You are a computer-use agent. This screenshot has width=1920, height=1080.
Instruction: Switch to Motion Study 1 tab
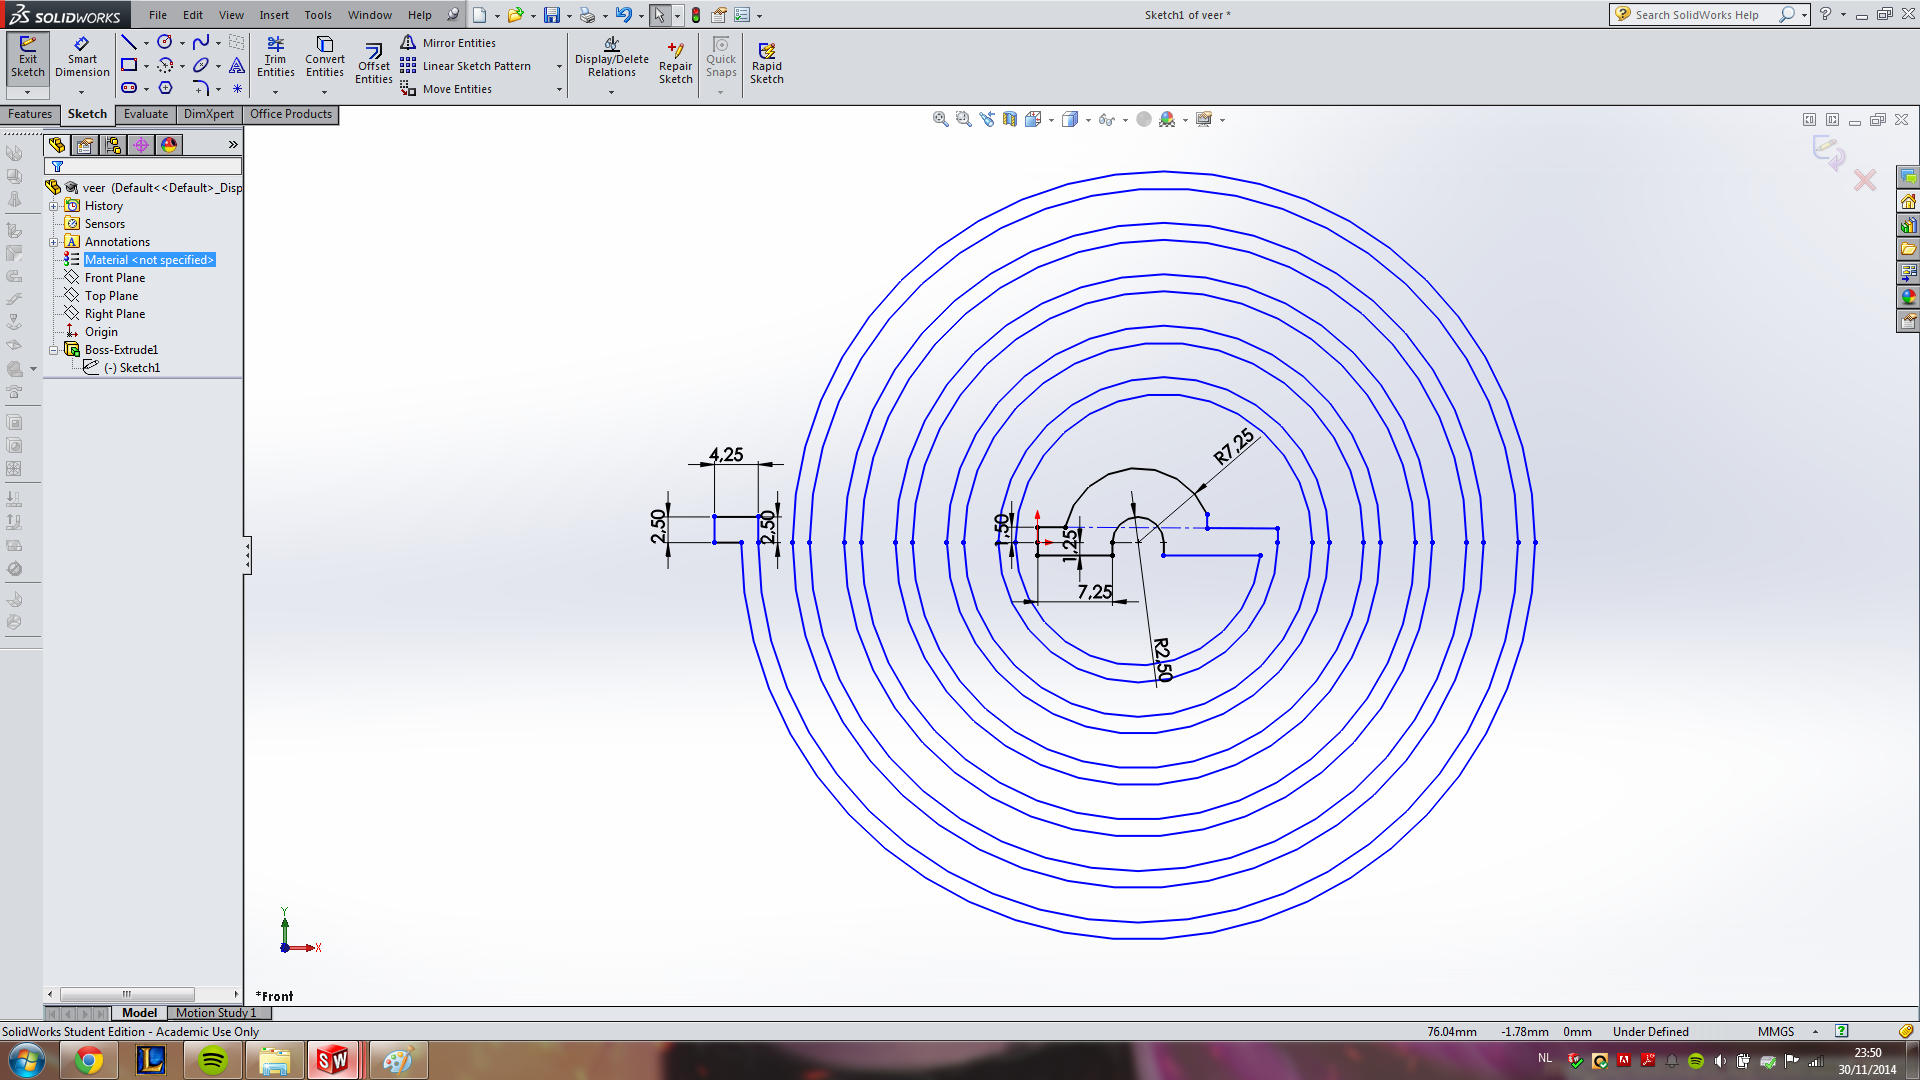(x=216, y=1013)
